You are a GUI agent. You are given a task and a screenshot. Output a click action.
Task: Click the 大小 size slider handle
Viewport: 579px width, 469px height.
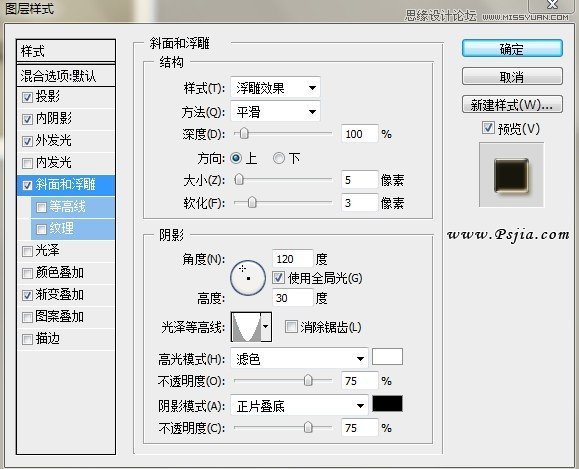(239, 180)
